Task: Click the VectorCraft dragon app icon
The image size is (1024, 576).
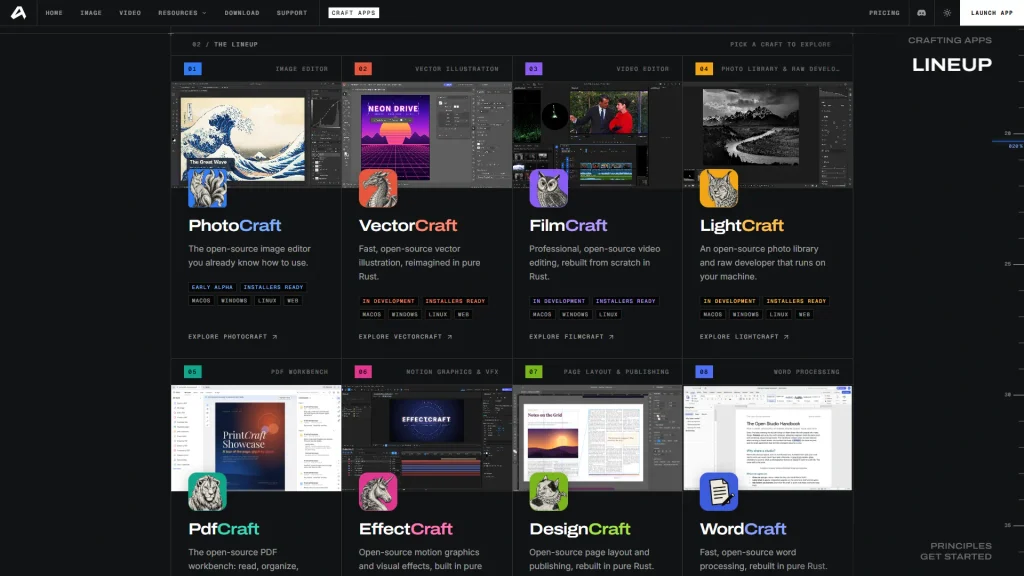Action: coord(378,188)
